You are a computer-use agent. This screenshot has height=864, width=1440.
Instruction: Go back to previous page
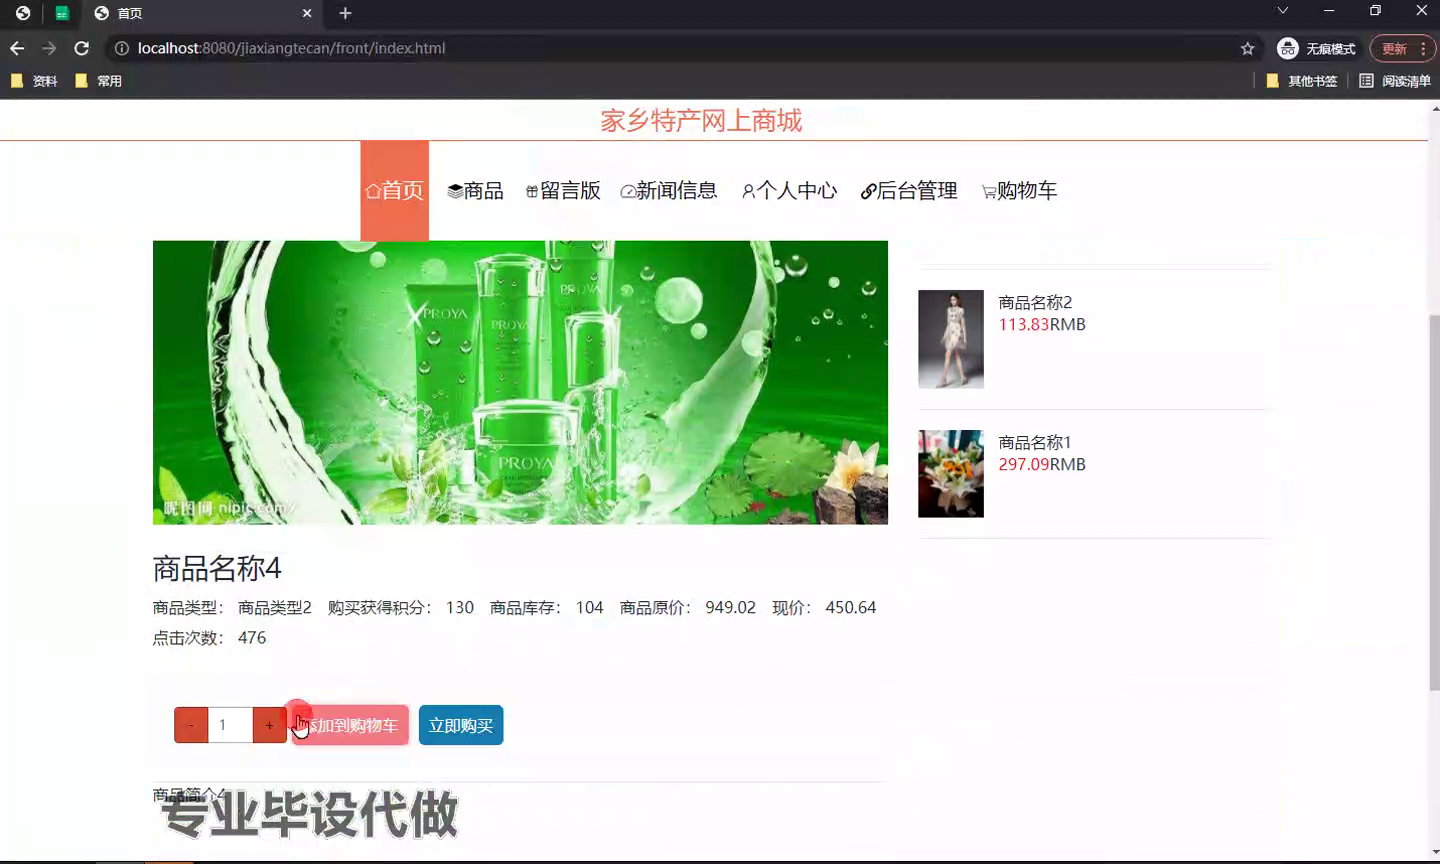[x=17, y=48]
